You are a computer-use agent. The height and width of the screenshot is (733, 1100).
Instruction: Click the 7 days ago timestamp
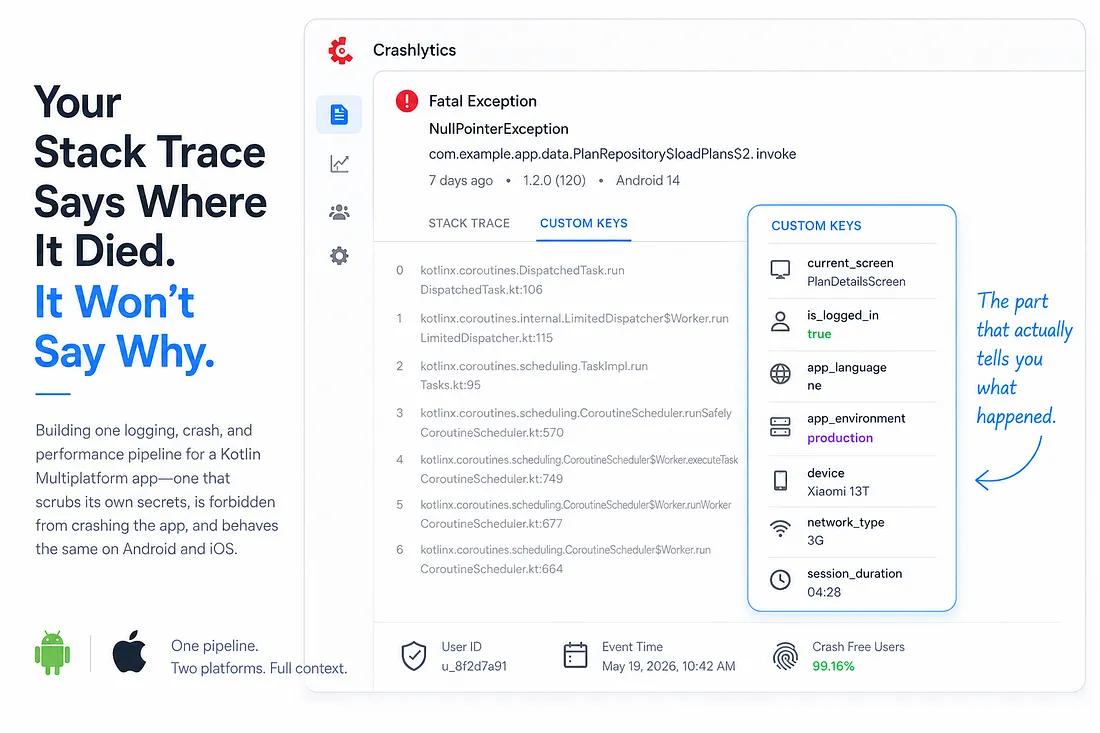tap(461, 180)
